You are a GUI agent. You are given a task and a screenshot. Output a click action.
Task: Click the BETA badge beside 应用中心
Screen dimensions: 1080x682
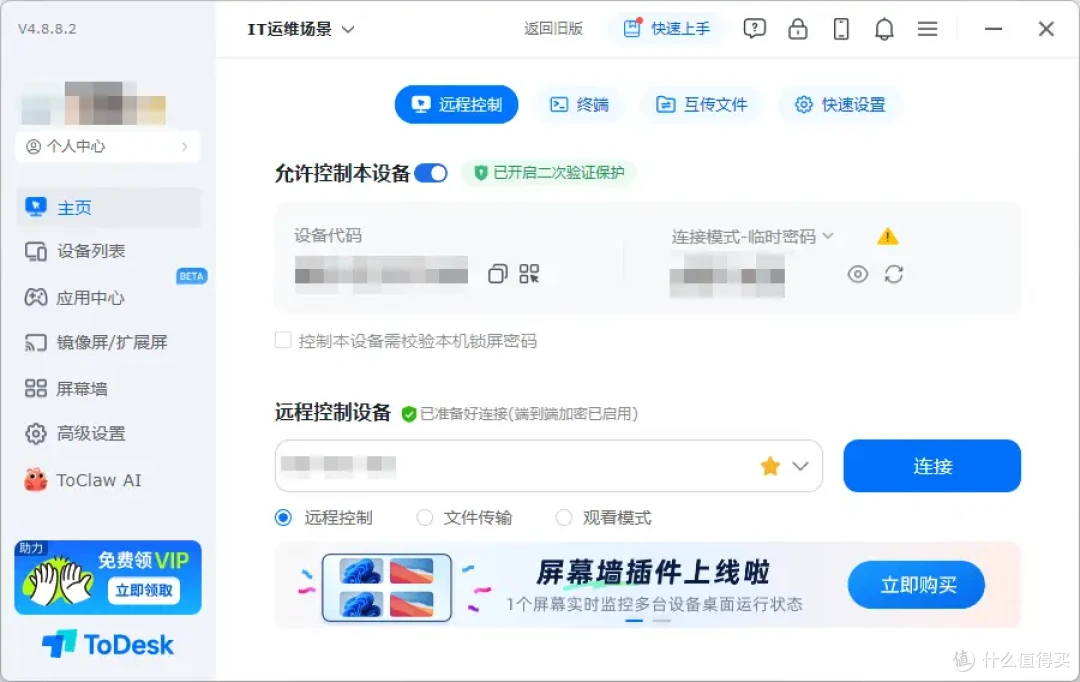pos(191,276)
